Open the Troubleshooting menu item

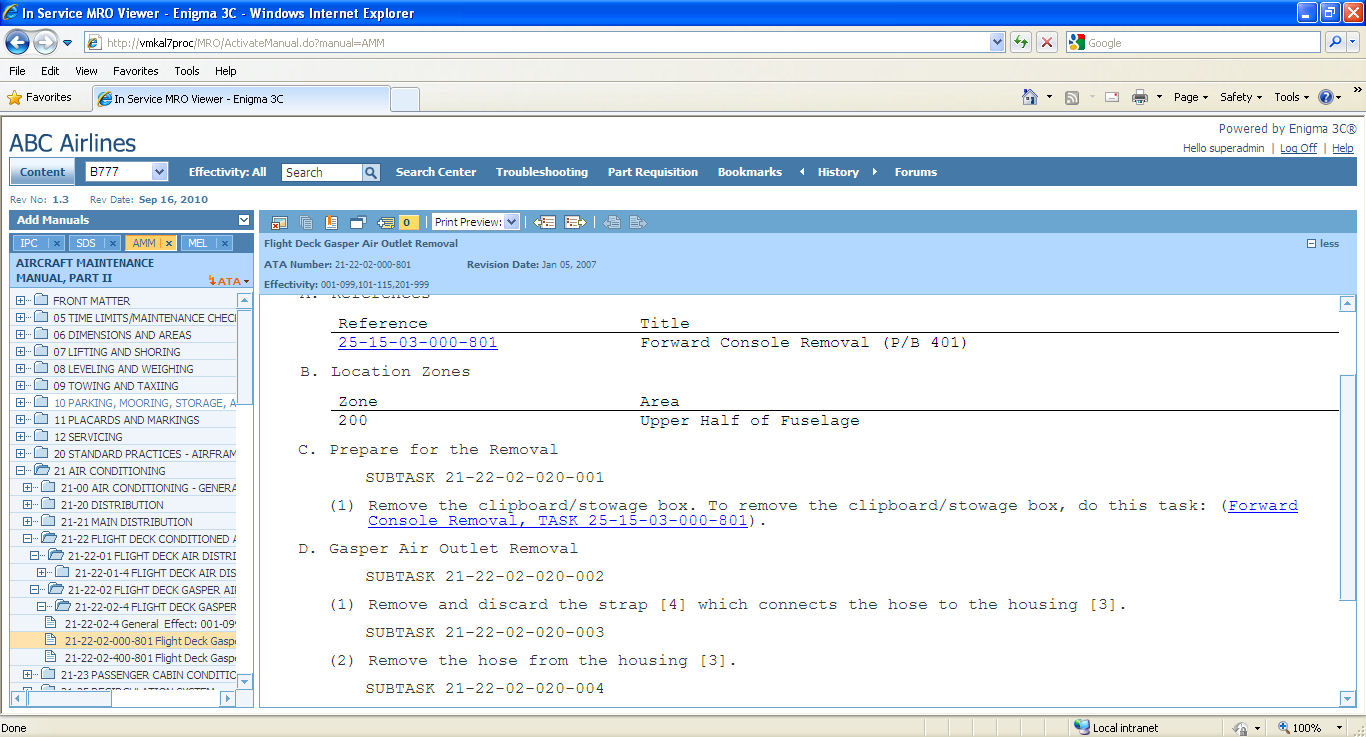click(541, 172)
